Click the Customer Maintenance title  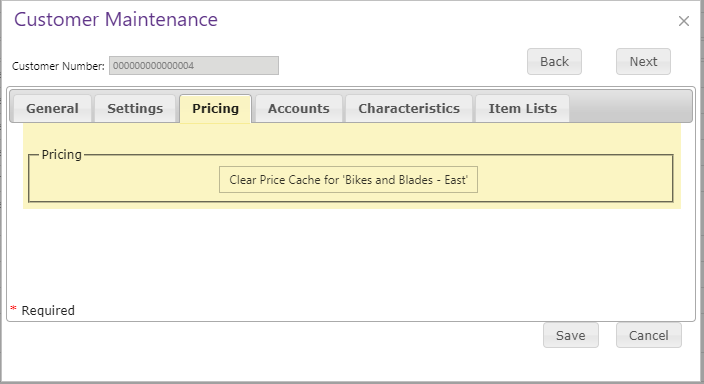tap(116, 20)
